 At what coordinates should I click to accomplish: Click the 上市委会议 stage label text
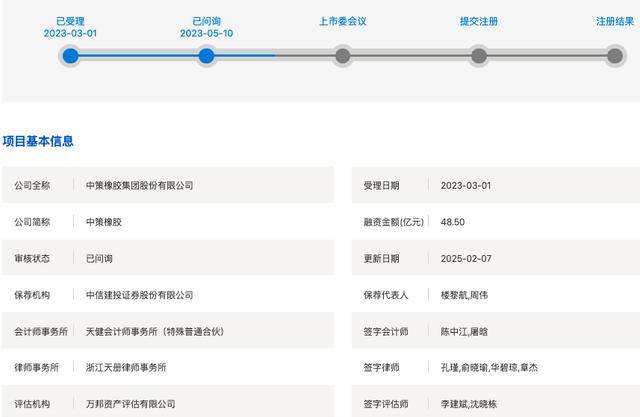coord(343,21)
